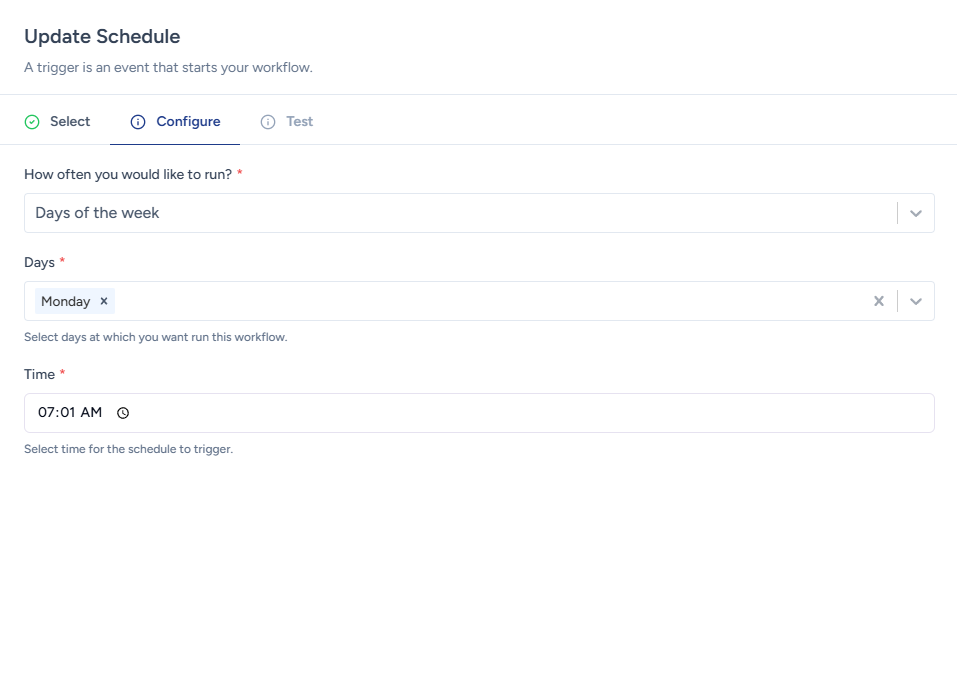Viewport: 957px width, 673px height.
Task: Expand the Days dropdown chevron
Action: [915, 301]
